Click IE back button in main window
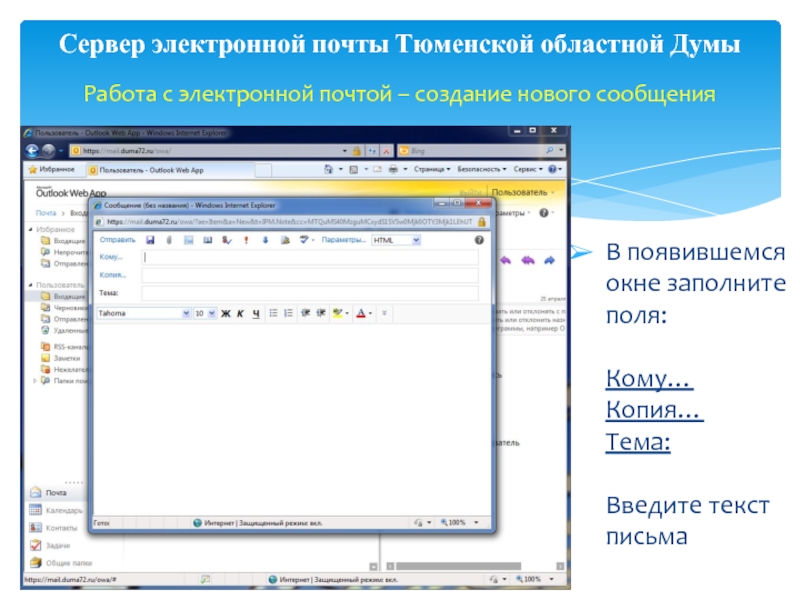 click(x=32, y=151)
